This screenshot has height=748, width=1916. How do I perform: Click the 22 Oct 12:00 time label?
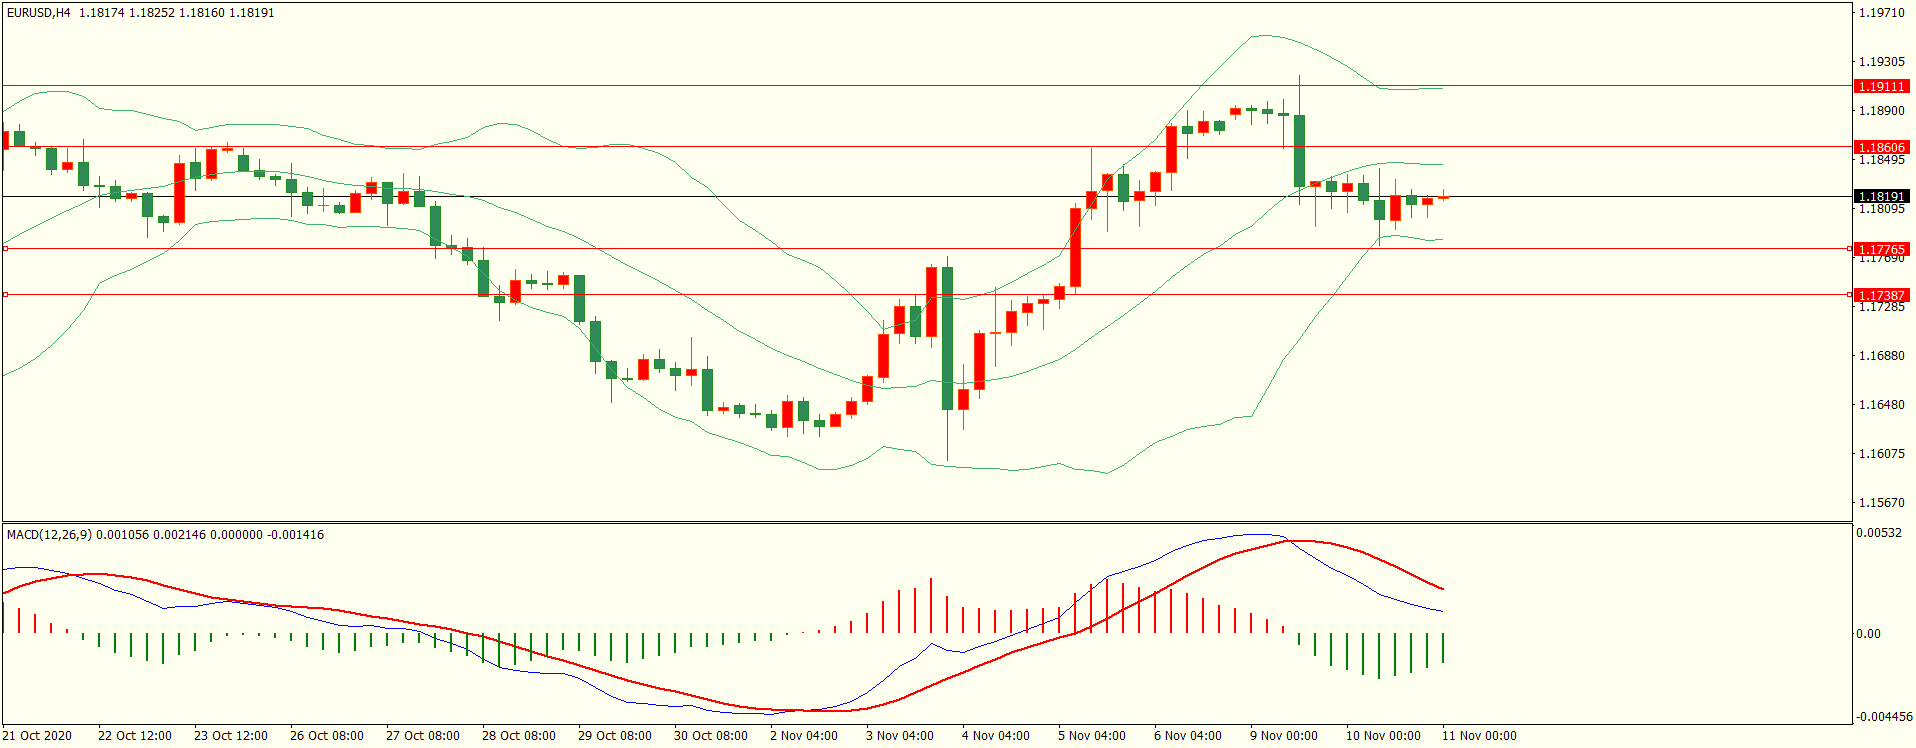coord(135,736)
